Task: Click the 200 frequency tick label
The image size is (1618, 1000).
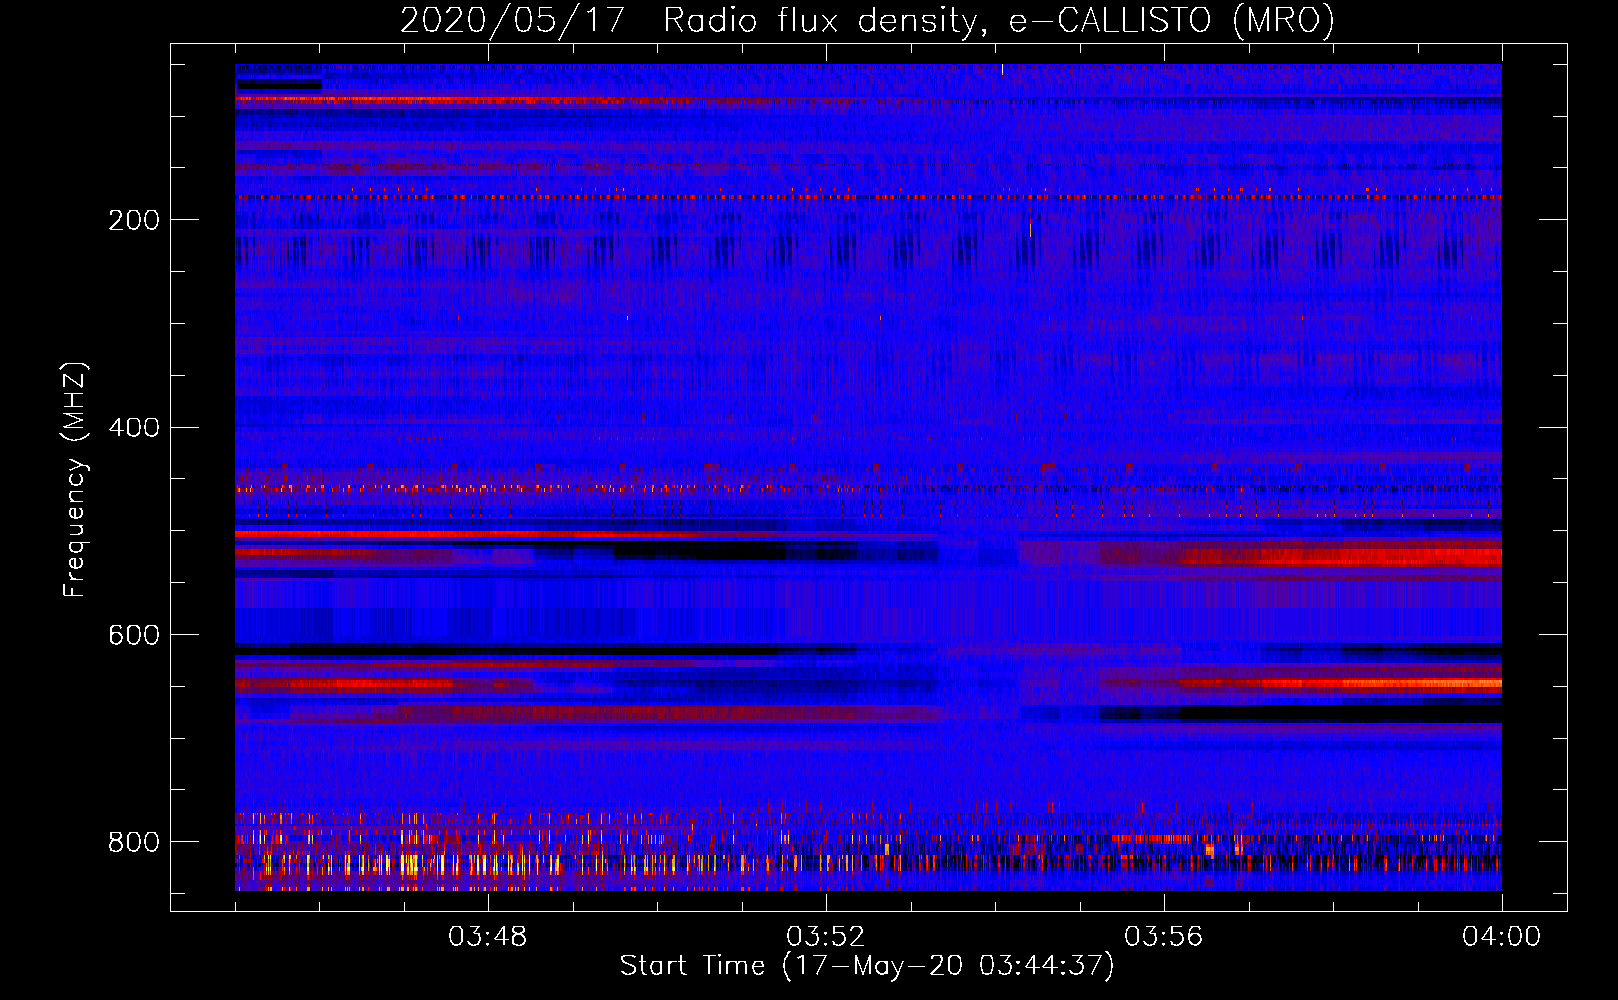Action: point(133,220)
